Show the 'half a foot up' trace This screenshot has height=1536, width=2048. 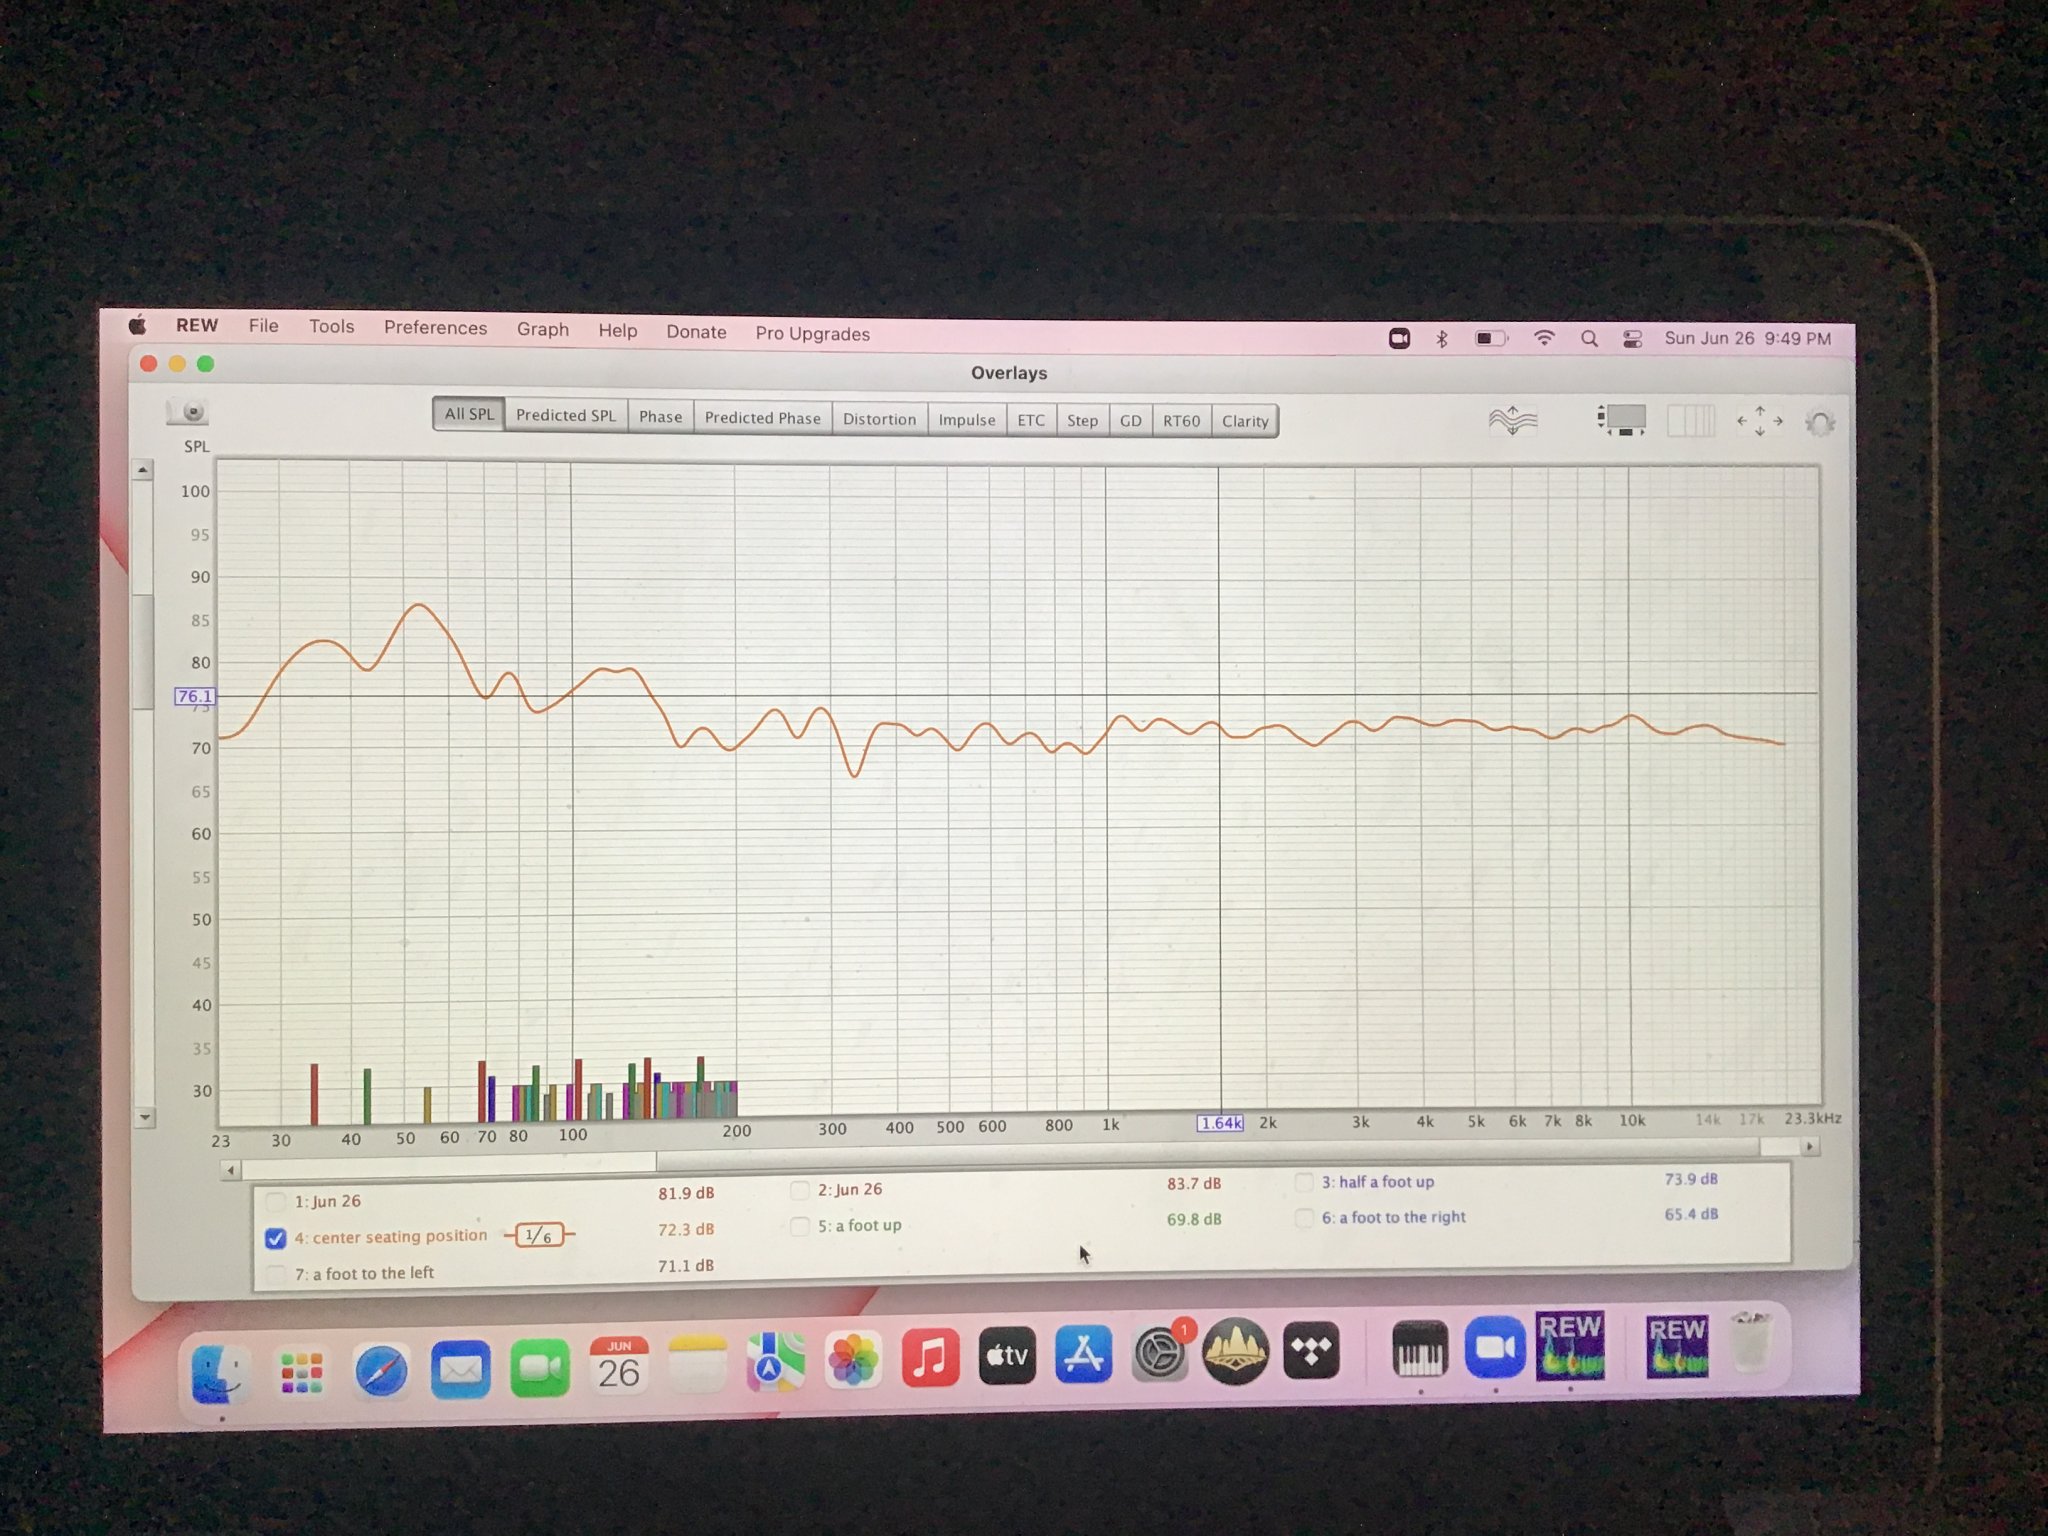[x=1304, y=1182]
